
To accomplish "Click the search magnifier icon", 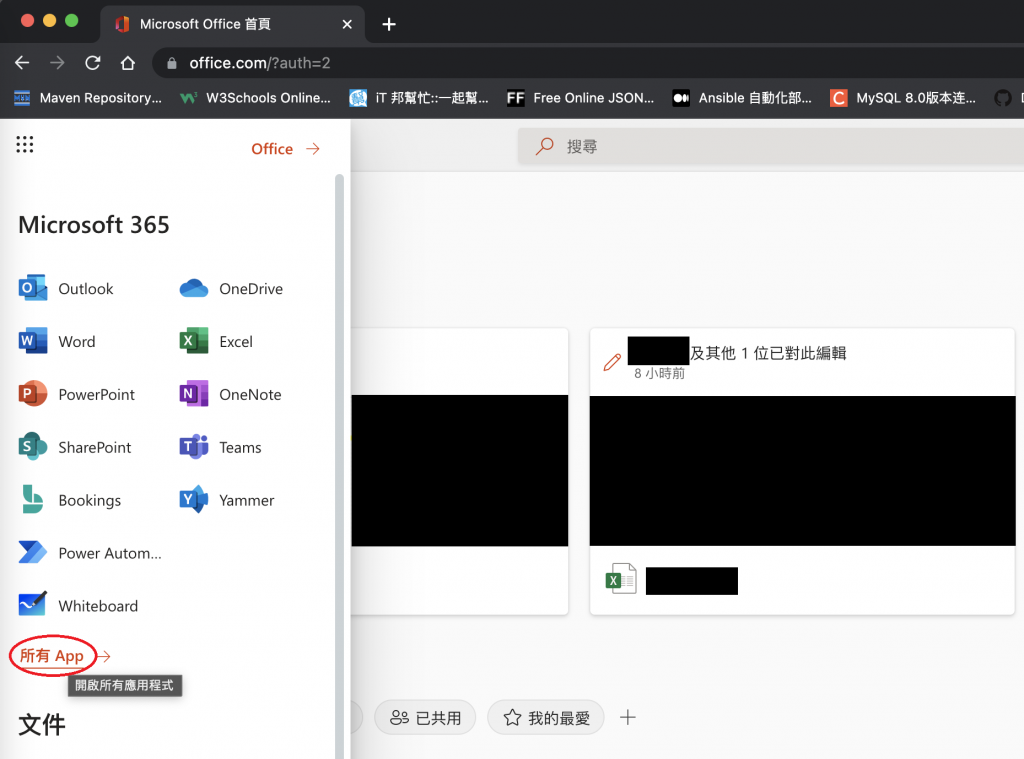I will click(x=545, y=146).
